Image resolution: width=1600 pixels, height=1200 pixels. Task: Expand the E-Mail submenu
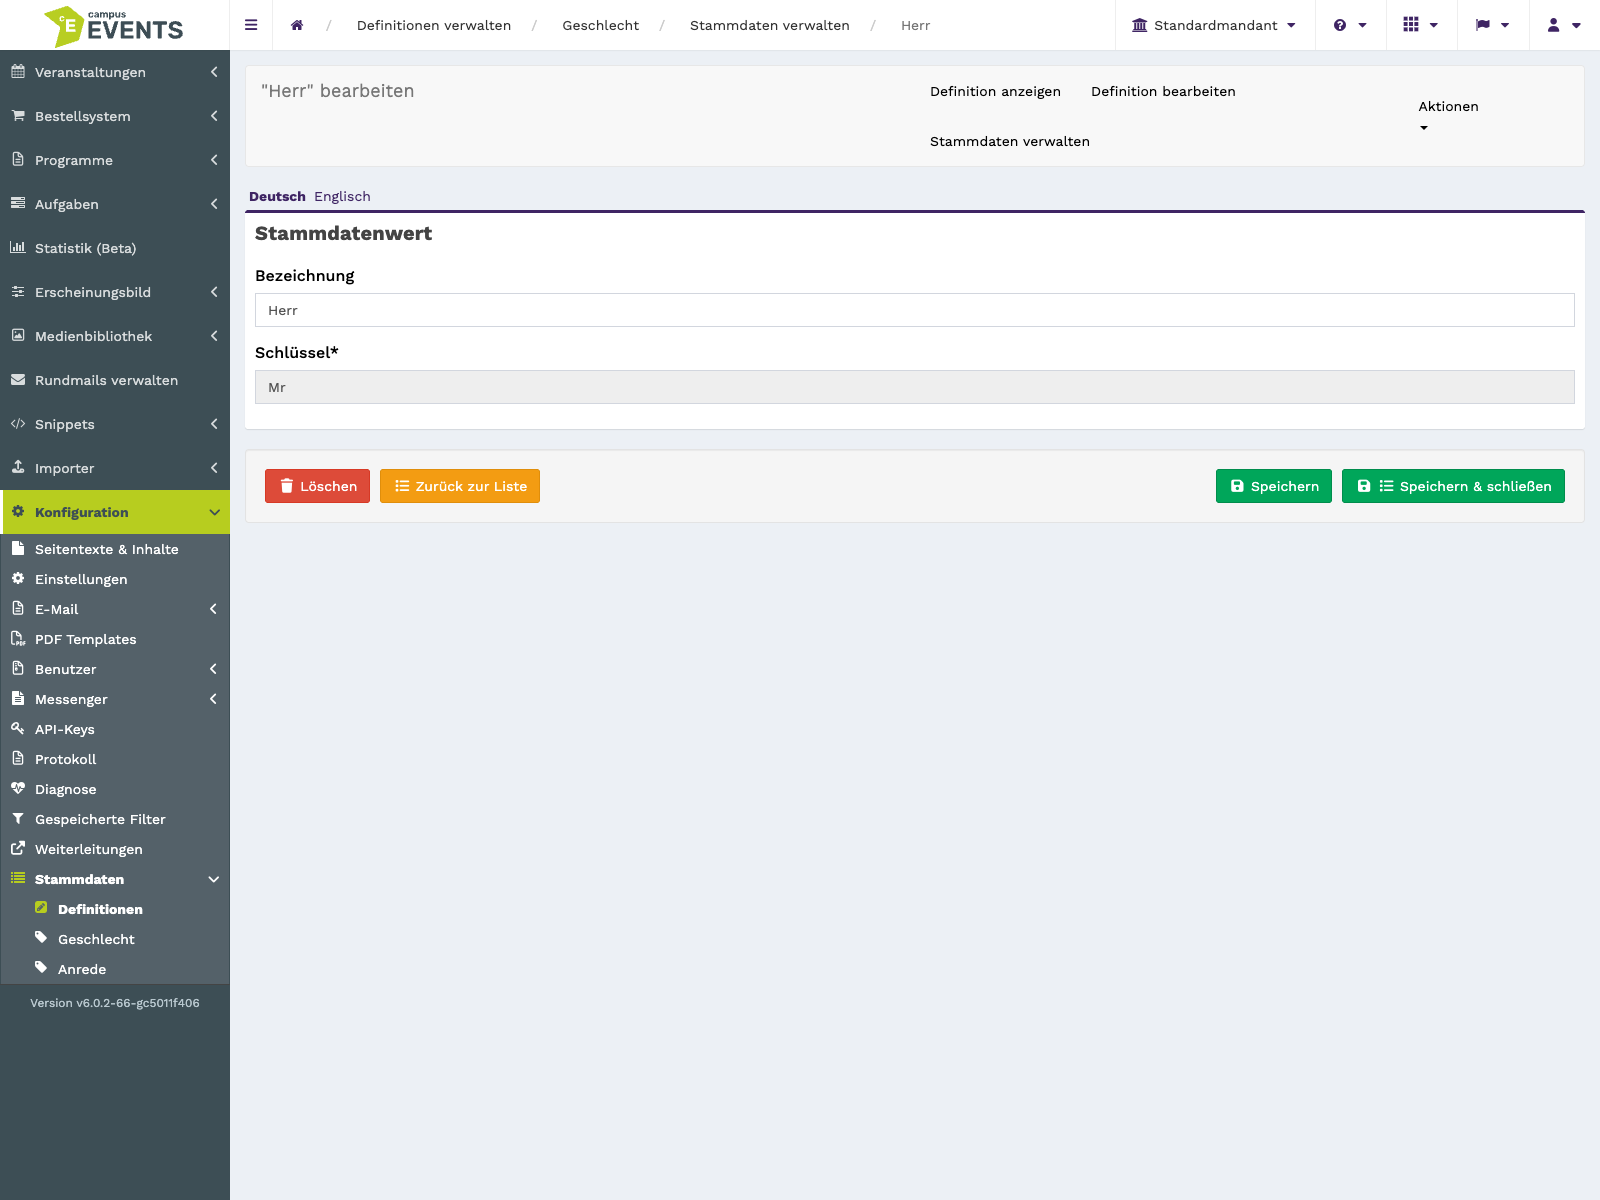point(115,609)
